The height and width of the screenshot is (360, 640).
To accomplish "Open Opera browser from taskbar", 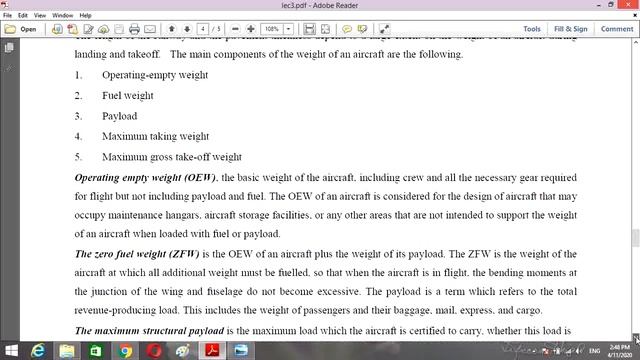I will (154, 351).
